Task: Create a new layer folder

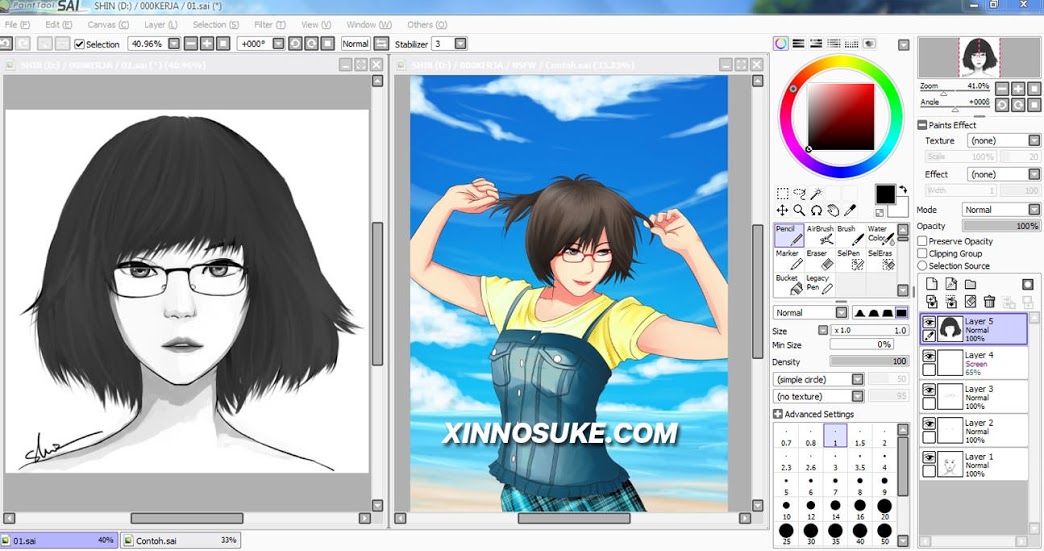Action: 970,284
